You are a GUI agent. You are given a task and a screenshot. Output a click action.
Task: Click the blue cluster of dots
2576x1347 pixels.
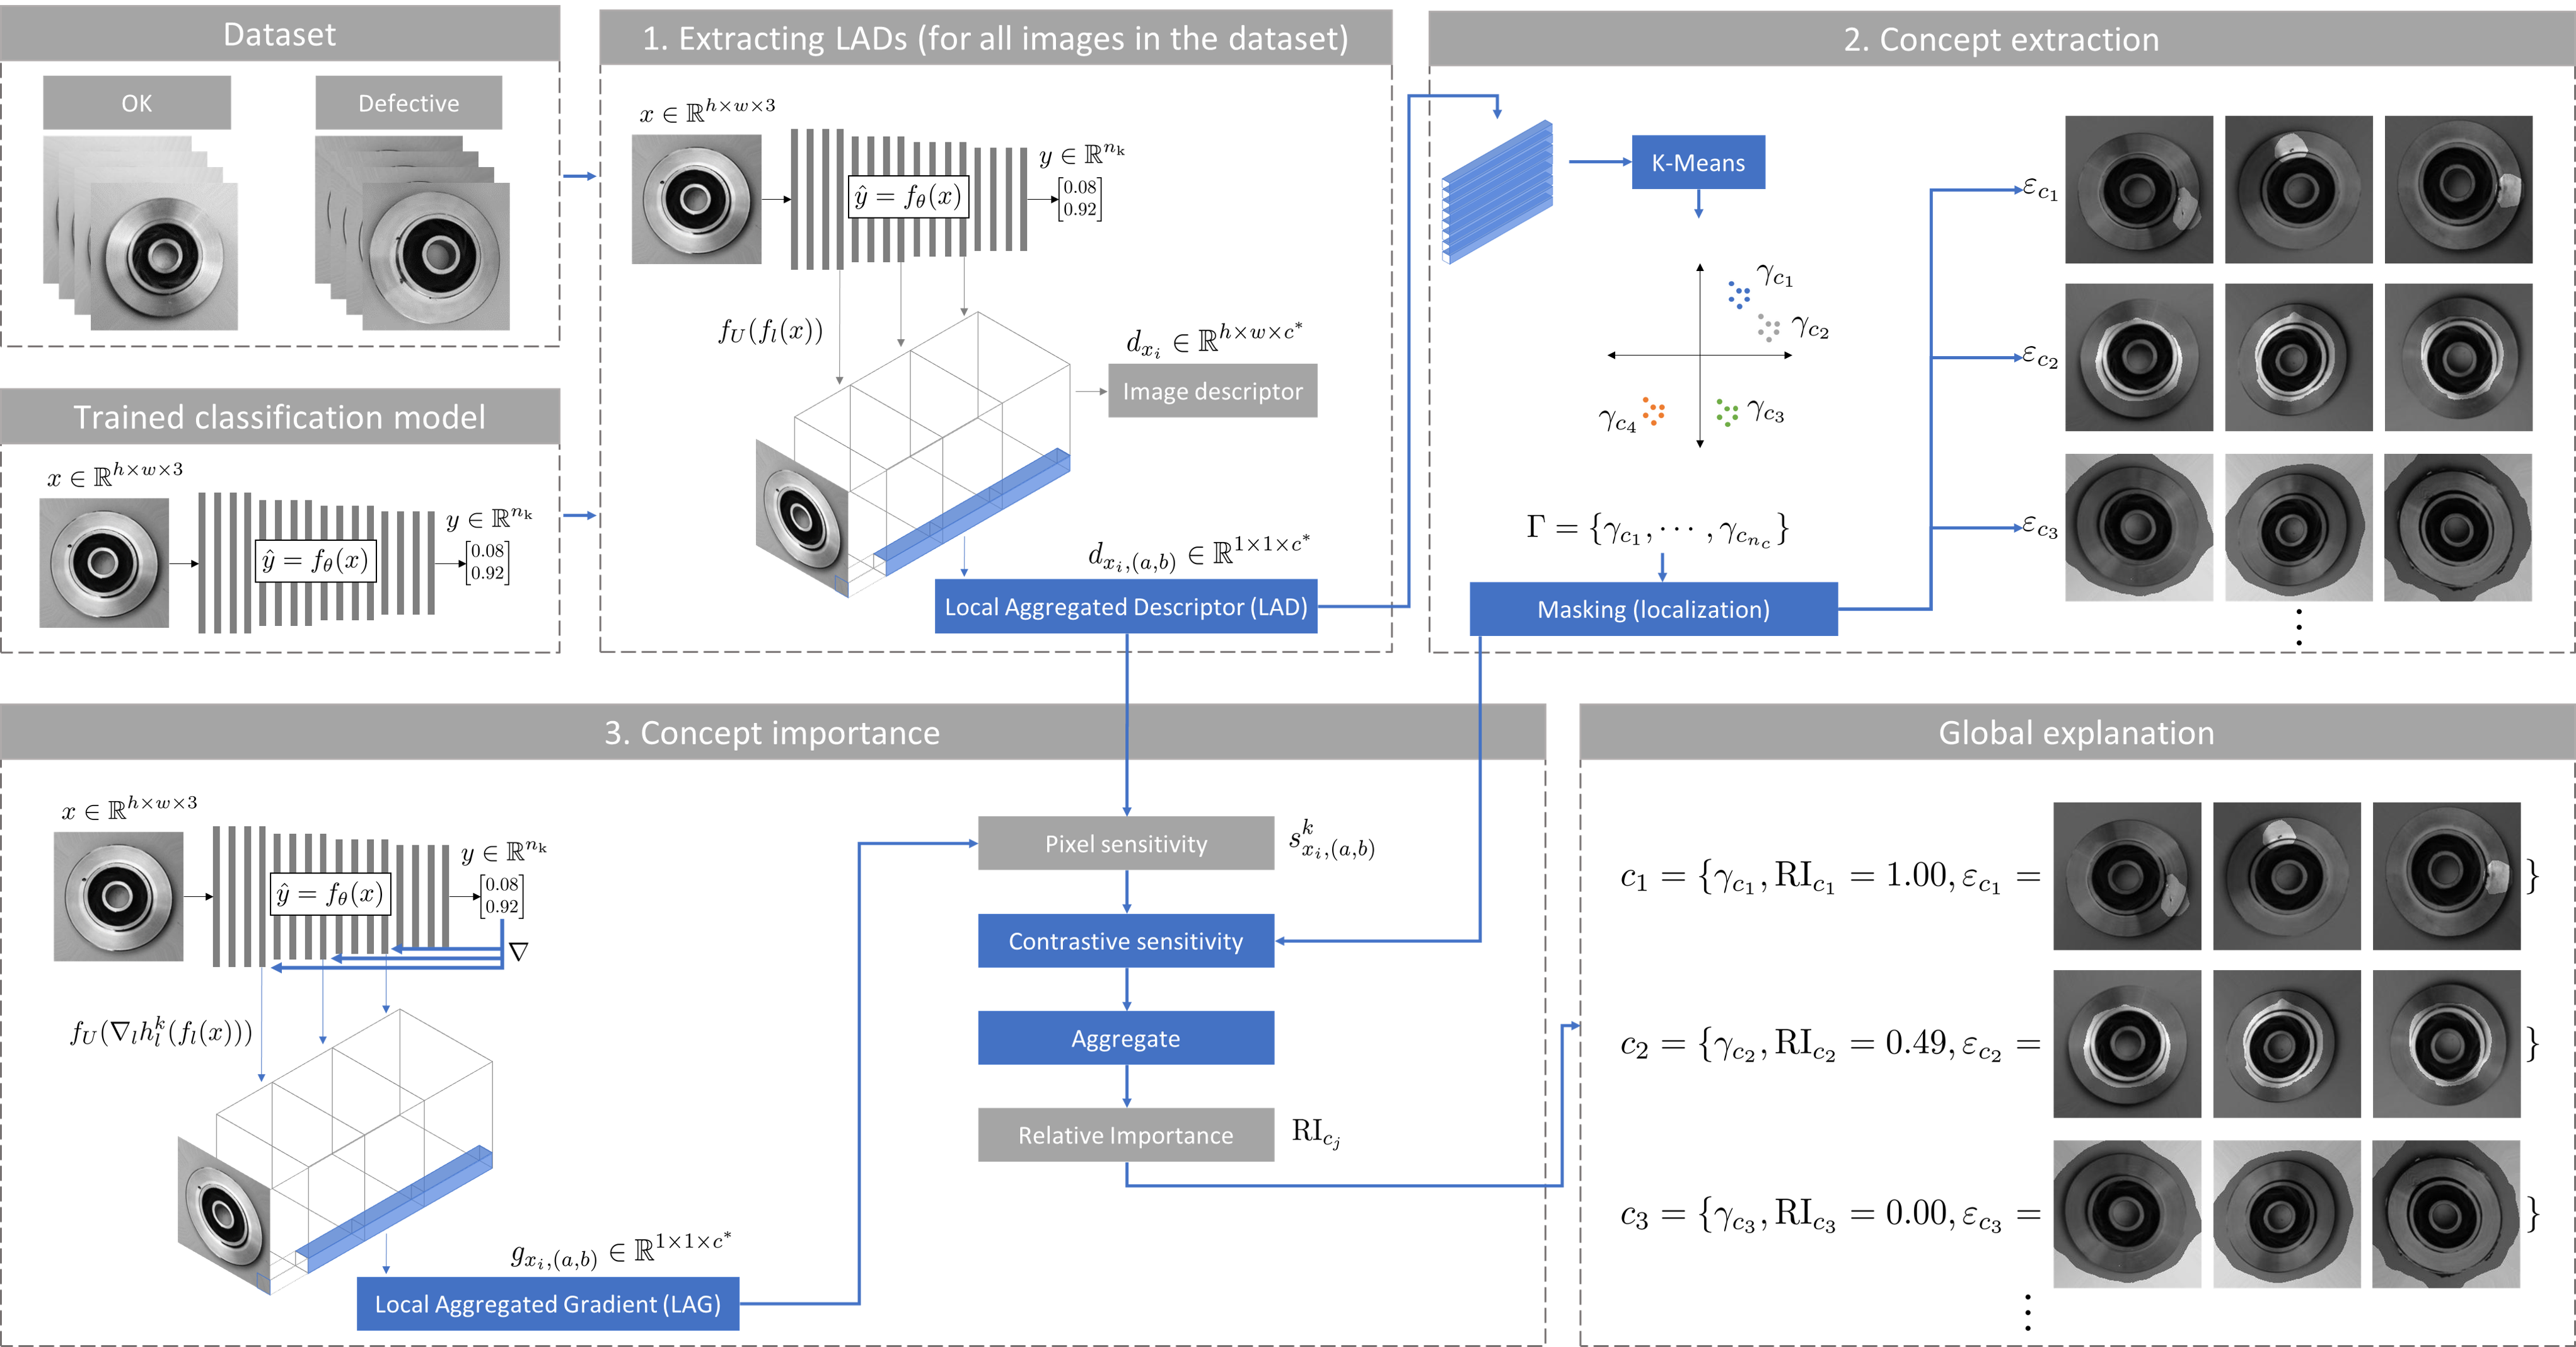(1738, 294)
